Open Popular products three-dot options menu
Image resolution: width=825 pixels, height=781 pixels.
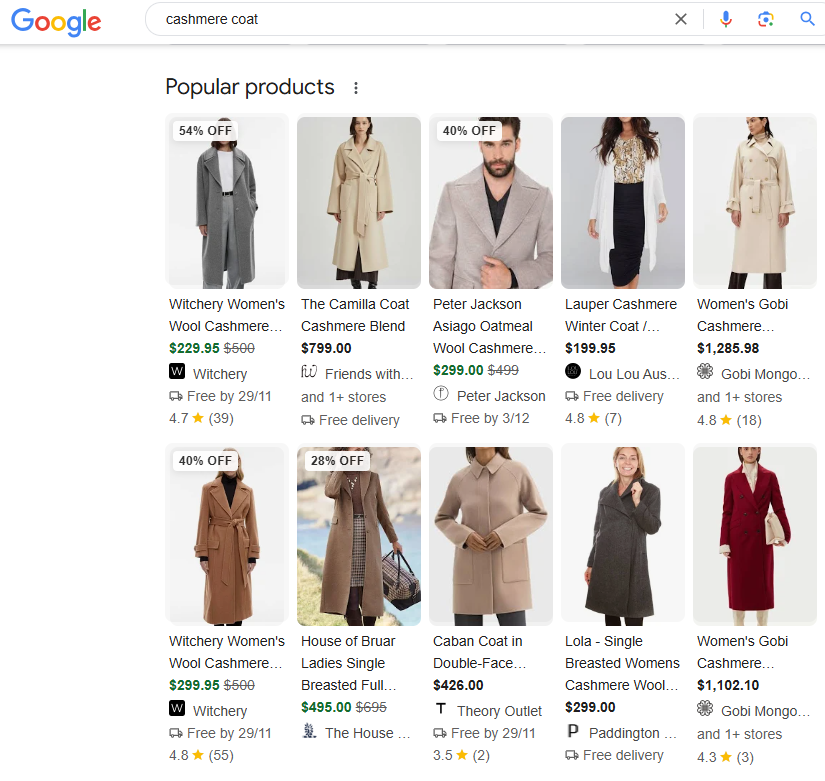click(x=356, y=88)
